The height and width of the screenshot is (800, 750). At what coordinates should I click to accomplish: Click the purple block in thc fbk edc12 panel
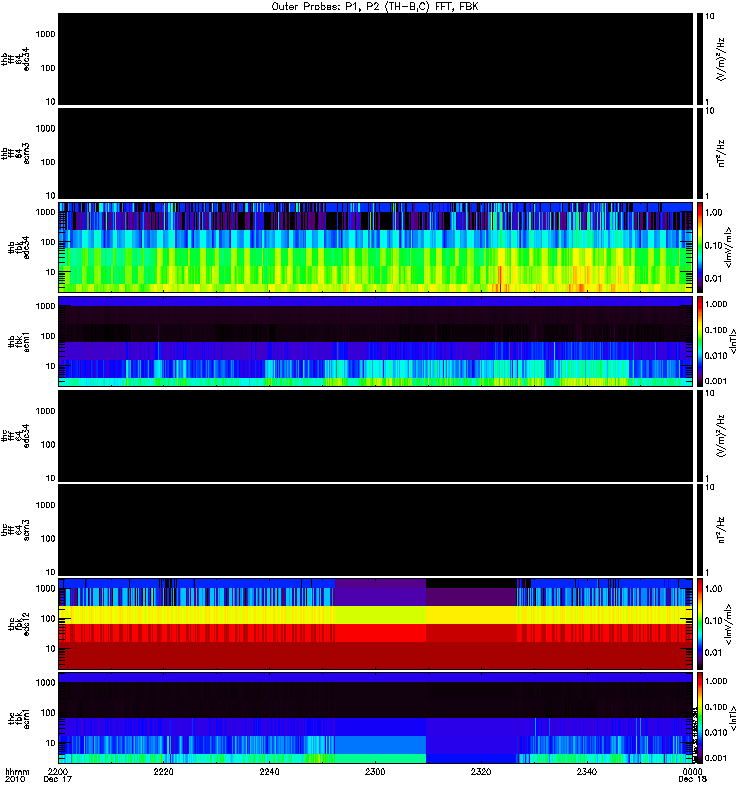pos(380,592)
